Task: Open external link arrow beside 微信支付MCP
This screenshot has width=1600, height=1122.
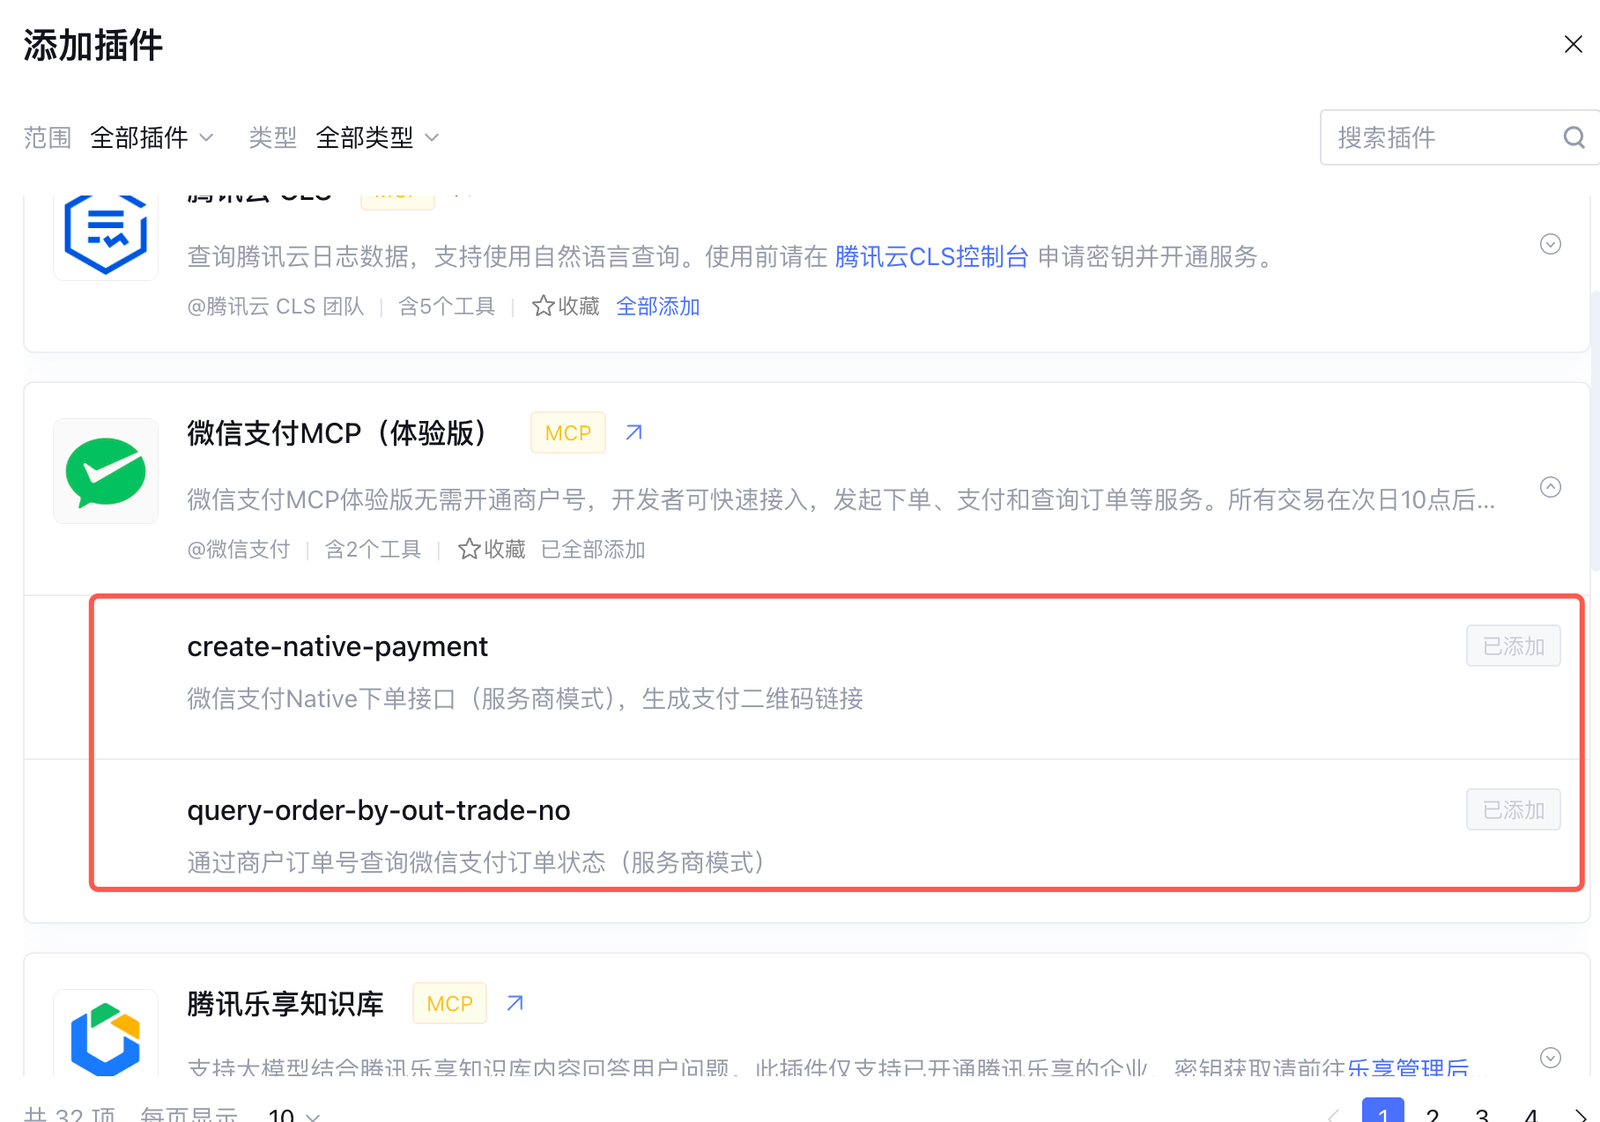Action: point(634,433)
